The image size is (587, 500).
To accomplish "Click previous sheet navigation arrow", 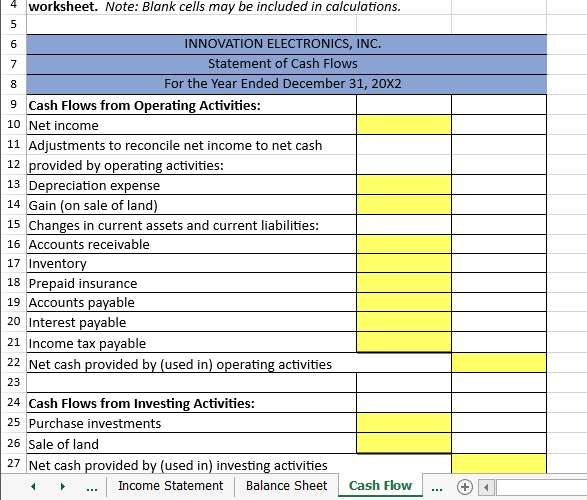I will pos(33,487).
